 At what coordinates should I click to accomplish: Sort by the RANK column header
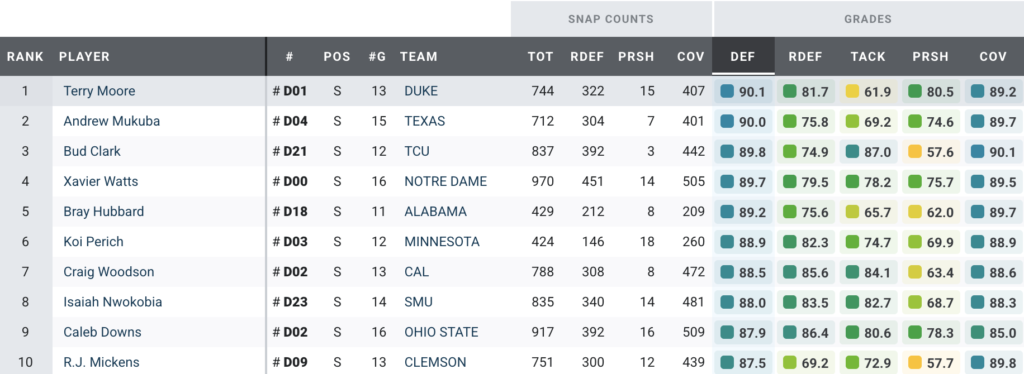tap(25, 56)
